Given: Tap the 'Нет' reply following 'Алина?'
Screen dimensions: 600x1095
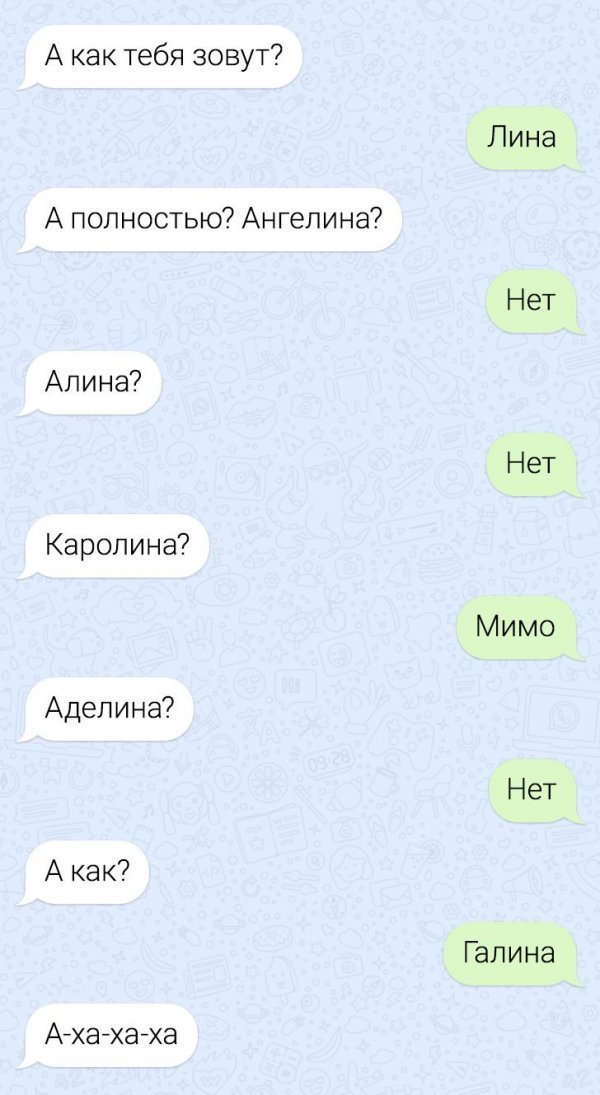Looking at the screenshot, I should click(532, 464).
